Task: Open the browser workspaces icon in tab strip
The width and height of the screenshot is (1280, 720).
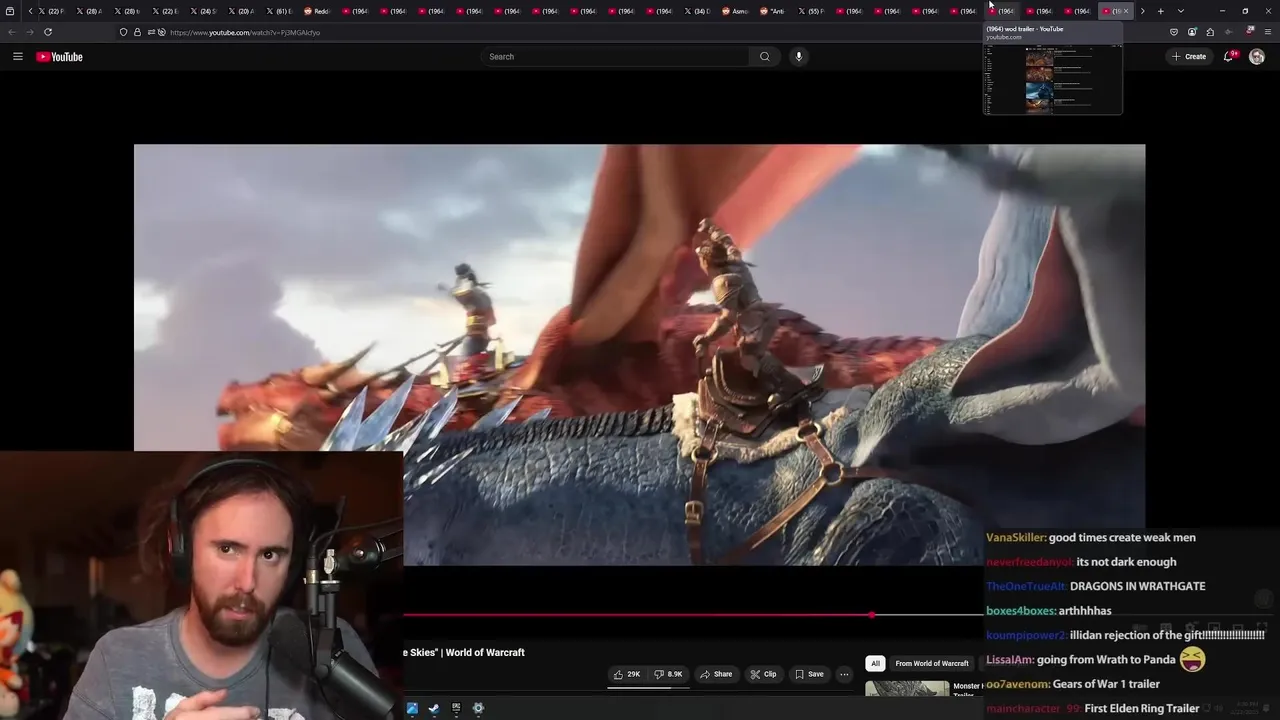Action: 10,11
